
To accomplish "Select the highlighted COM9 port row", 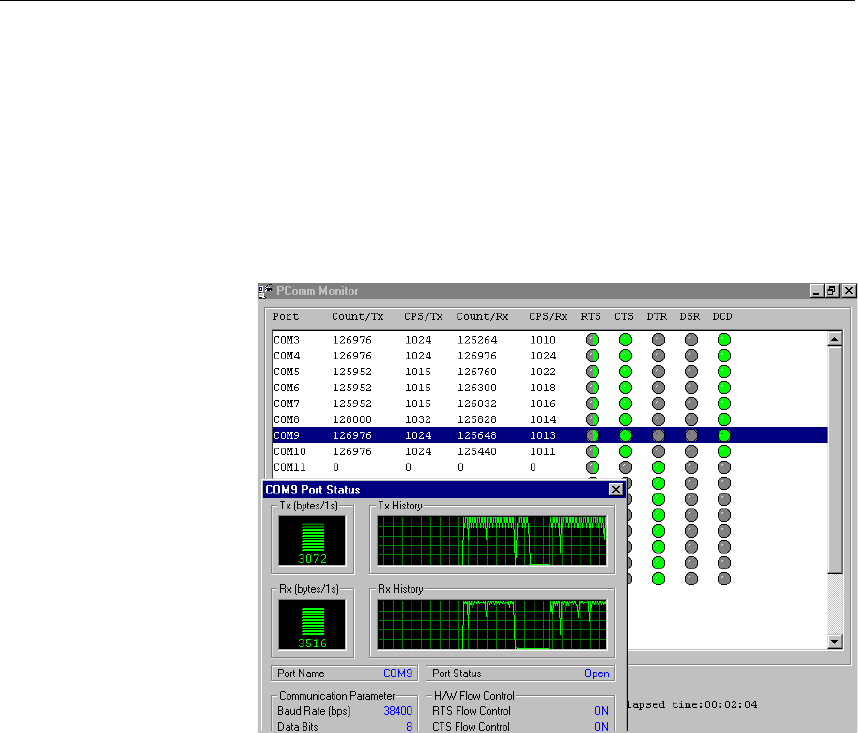I will pyautogui.click(x=550, y=435).
